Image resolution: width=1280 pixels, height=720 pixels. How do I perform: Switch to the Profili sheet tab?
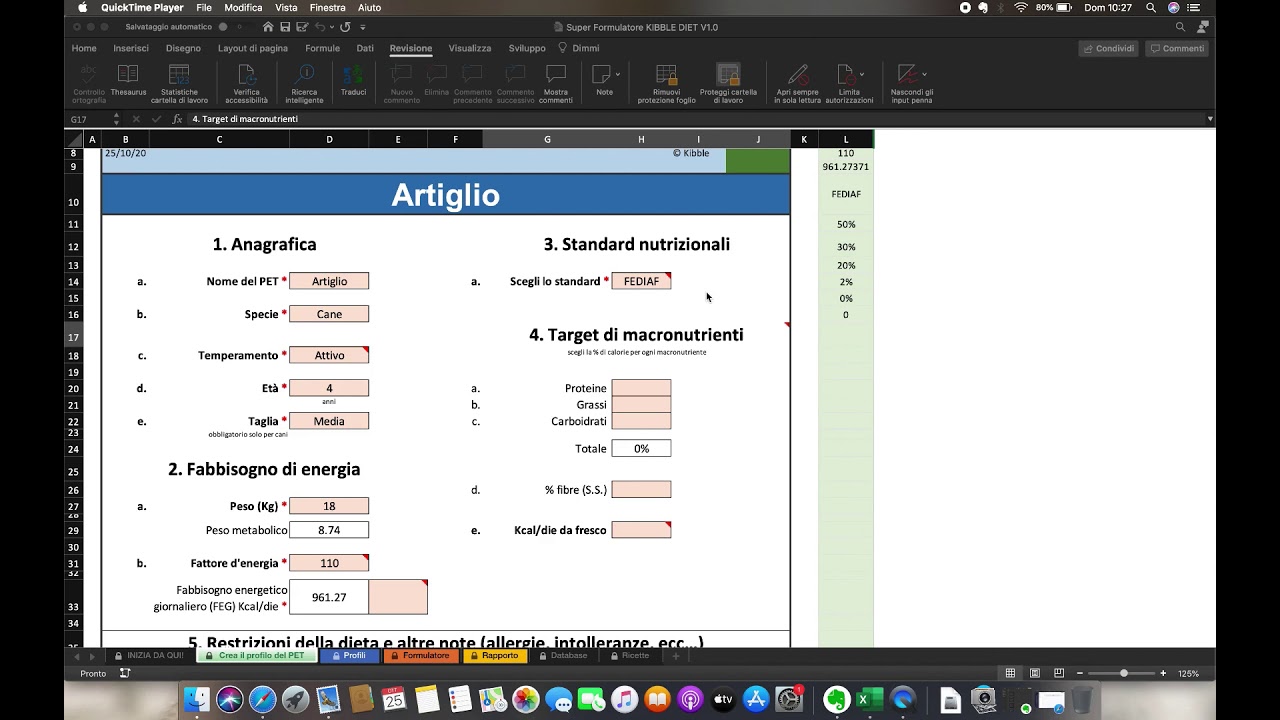point(348,656)
